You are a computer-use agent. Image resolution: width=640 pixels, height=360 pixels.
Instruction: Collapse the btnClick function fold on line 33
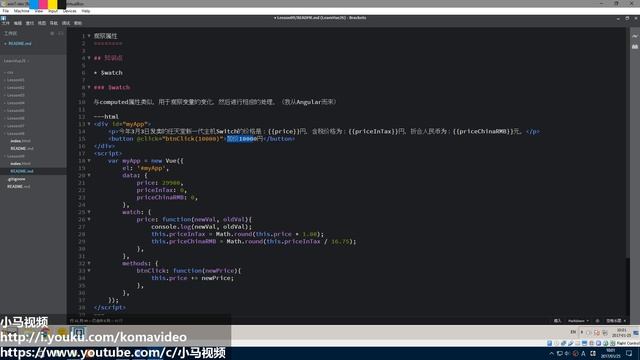coord(89,271)
